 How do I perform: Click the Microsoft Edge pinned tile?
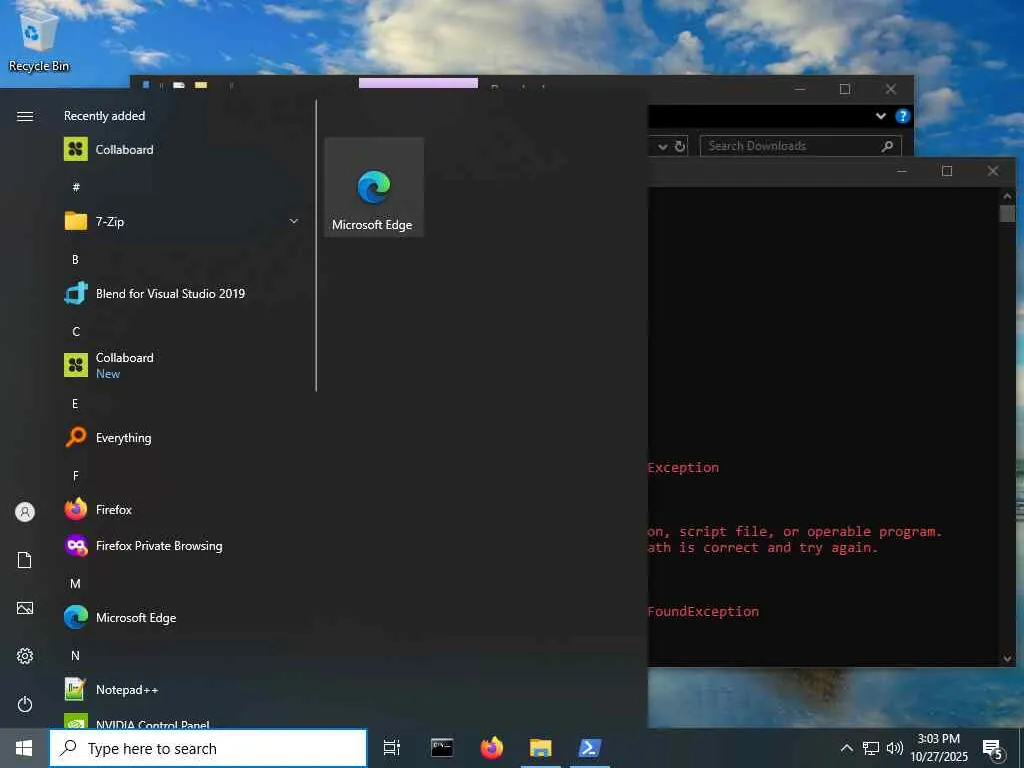click(x=374, y=187)
